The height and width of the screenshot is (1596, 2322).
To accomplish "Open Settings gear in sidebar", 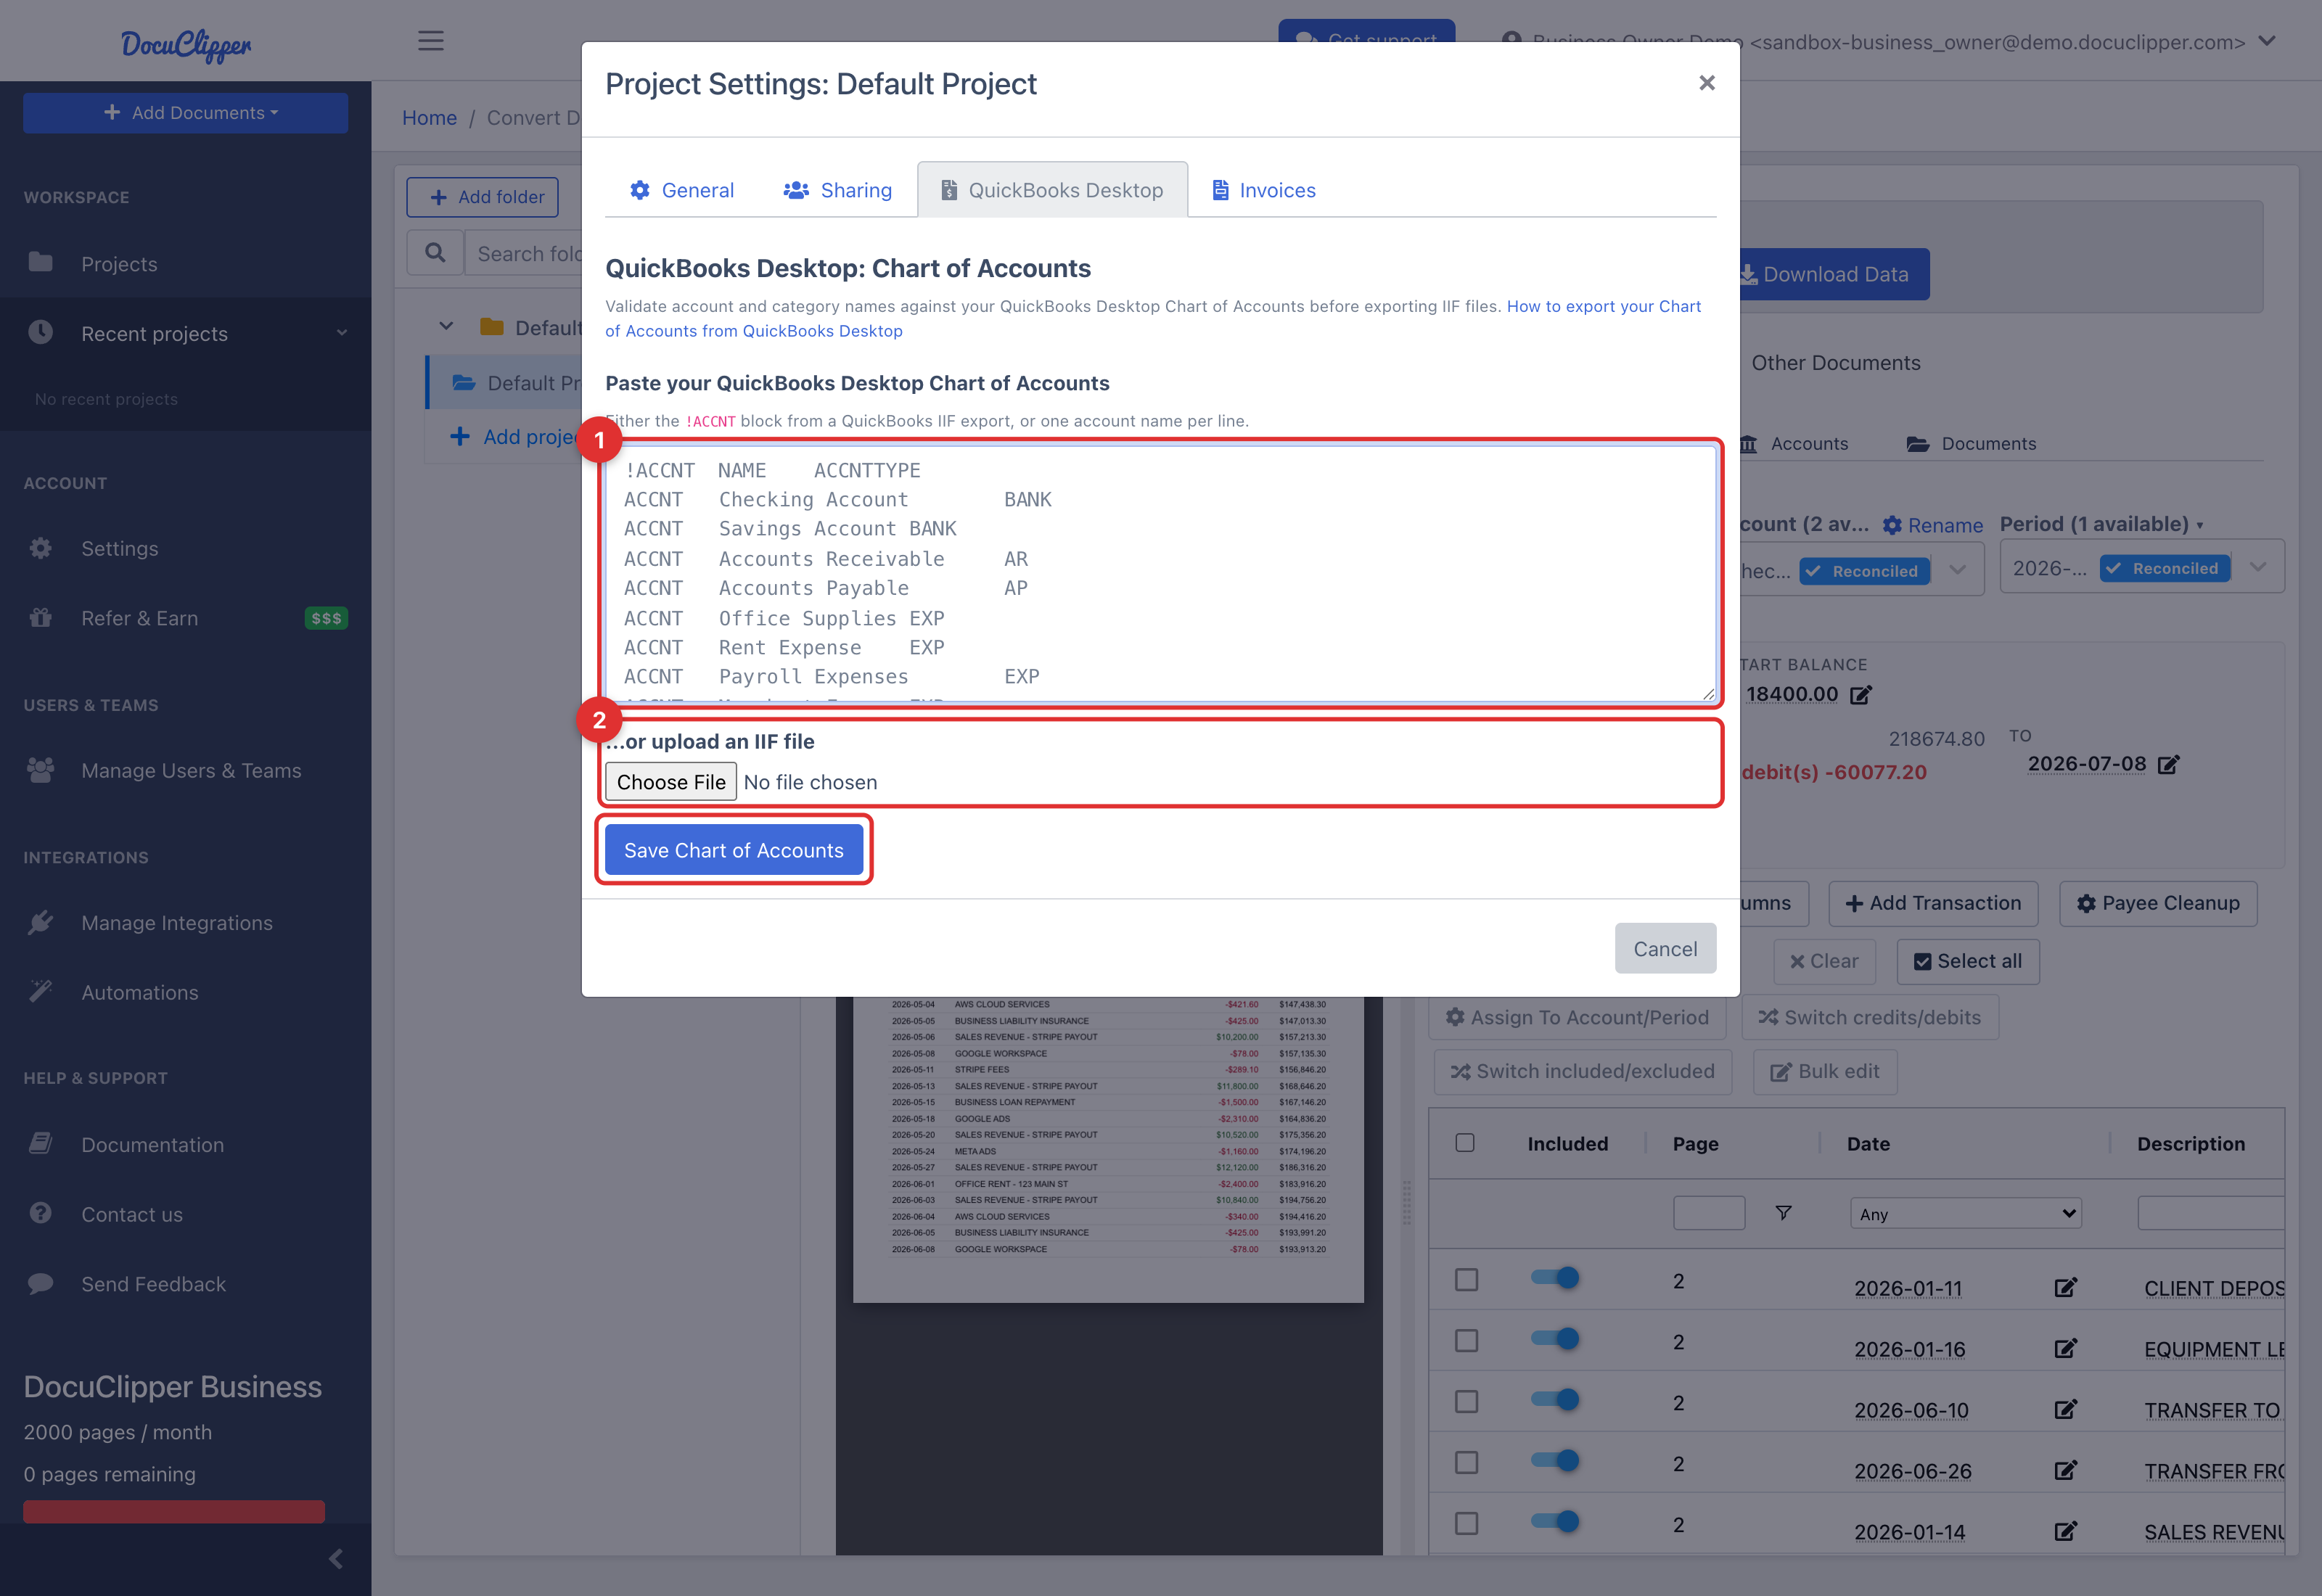I will pyautogui.click(x=41, y=548).
